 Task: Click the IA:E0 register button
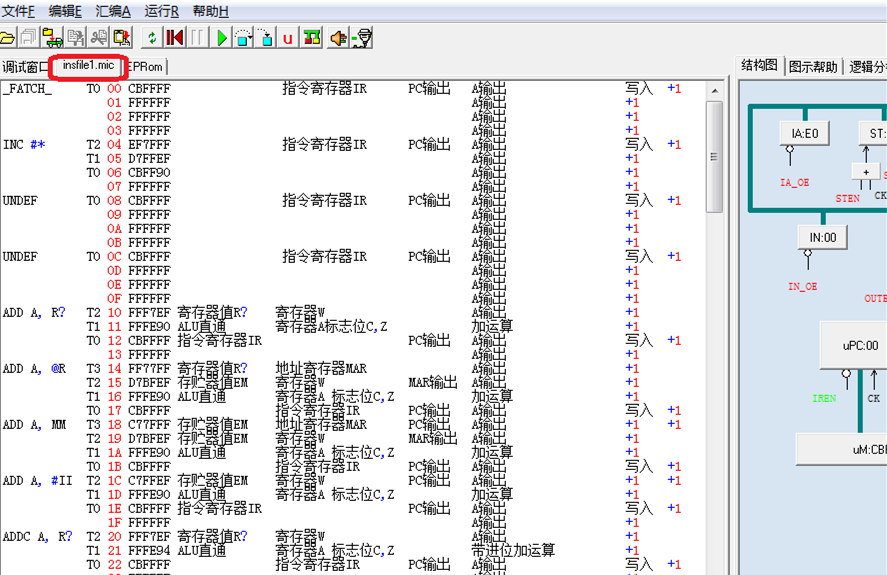click(804, 132)
